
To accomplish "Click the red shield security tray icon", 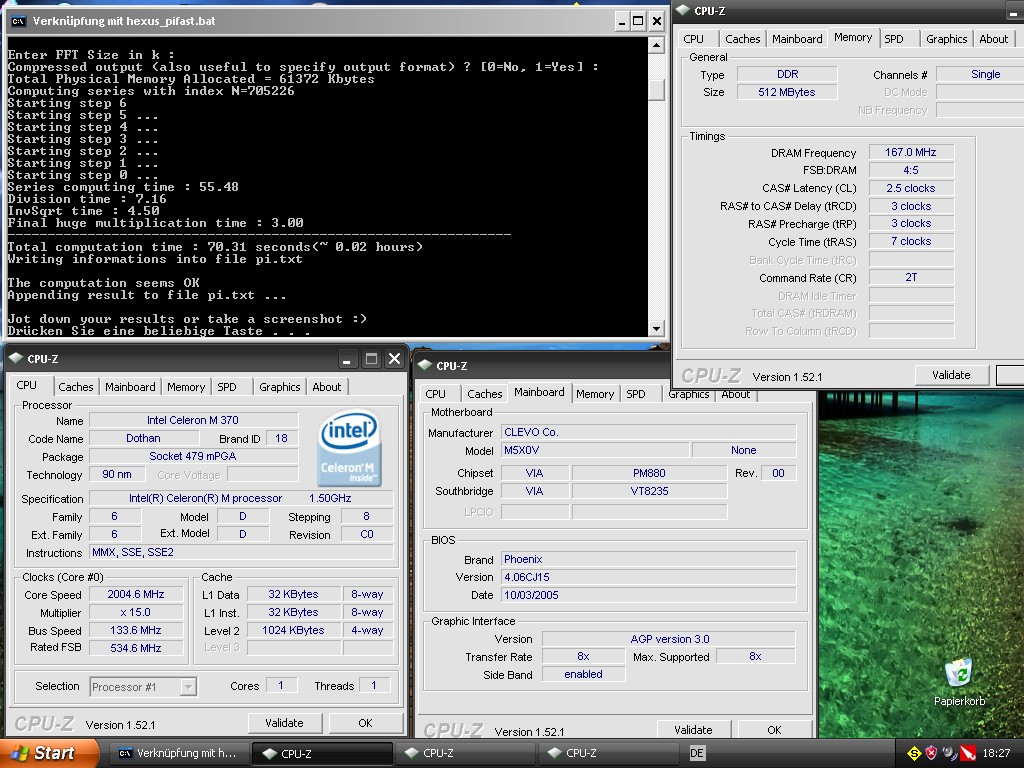I will click(x=931, y=754).
